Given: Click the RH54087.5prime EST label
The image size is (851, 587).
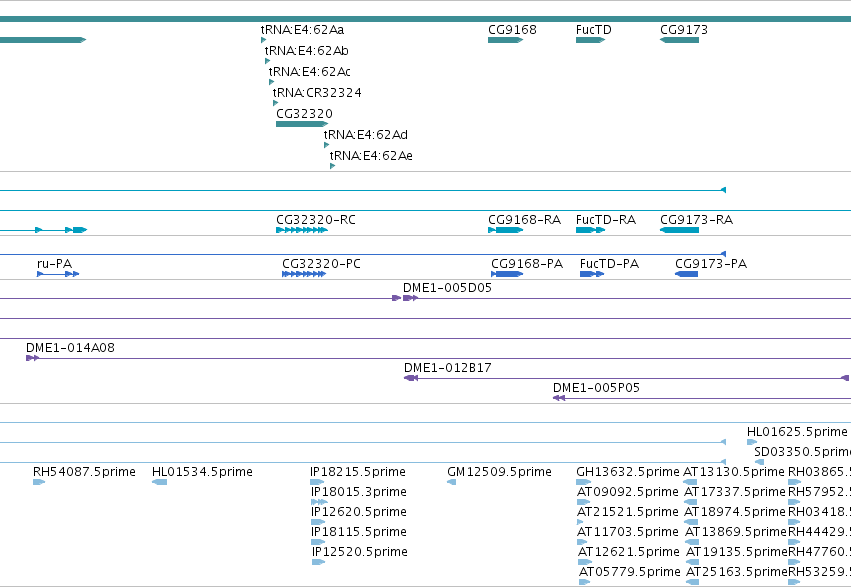Looking at the screenshot, I should click(84, 472).
